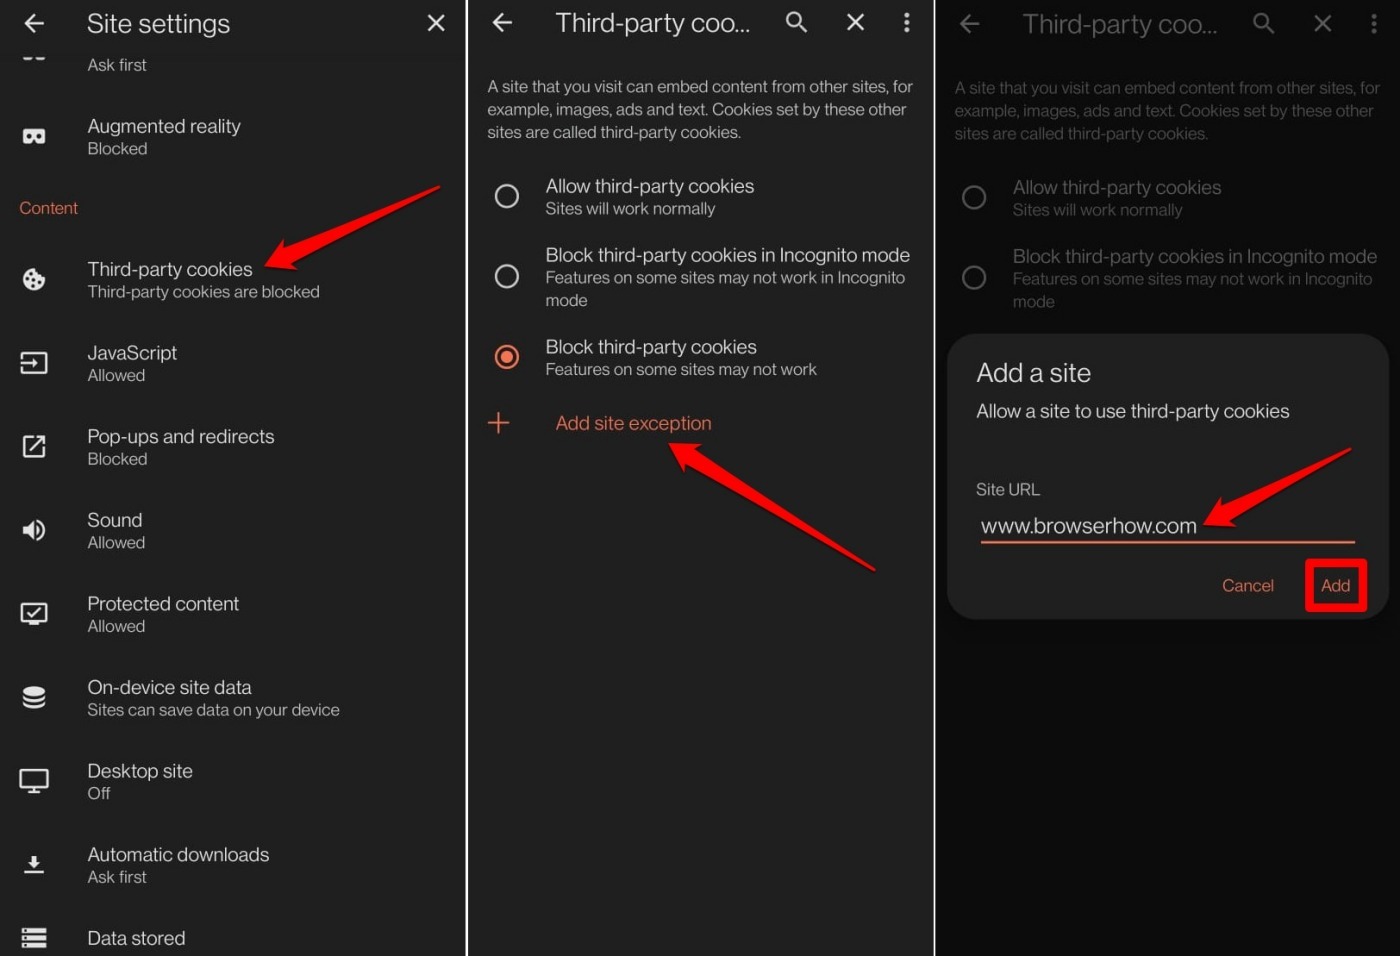The width and height of the screenshot is (1400, 956).
Task: Open Protected content setting
Action: (233, 614)
